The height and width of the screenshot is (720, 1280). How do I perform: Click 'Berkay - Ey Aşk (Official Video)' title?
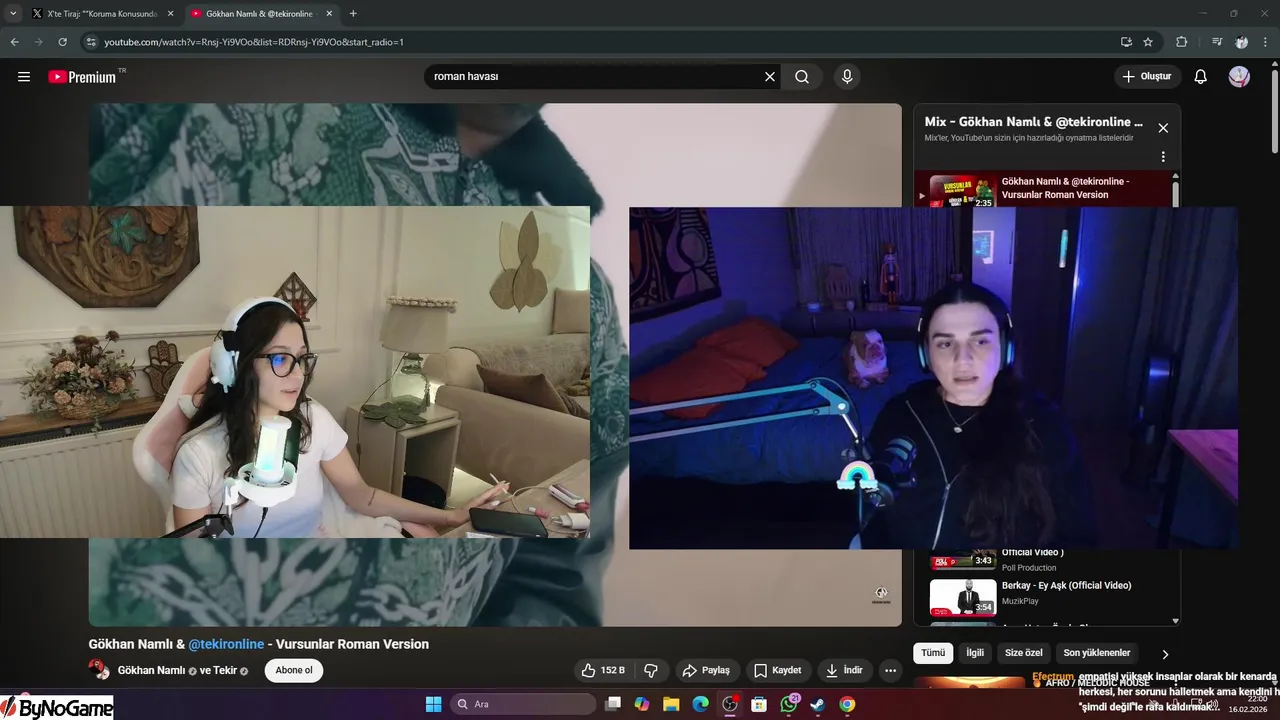[x=1066, y=585]
